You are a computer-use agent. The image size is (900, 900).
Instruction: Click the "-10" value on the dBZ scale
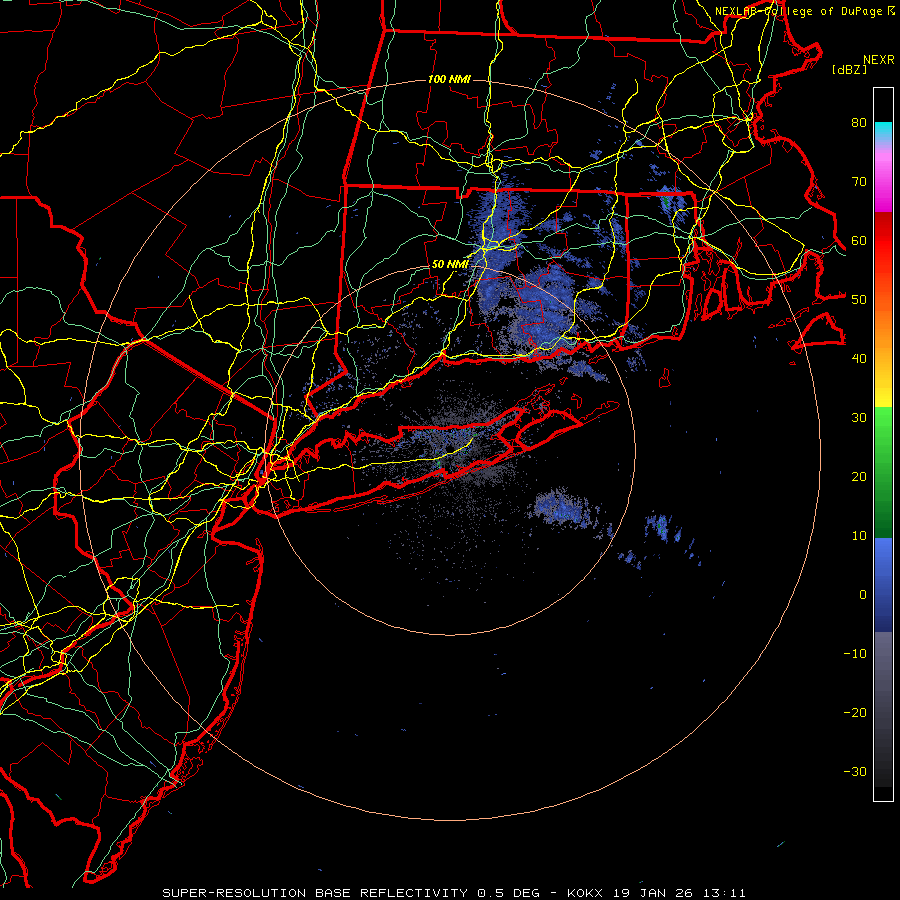point(855,654)
